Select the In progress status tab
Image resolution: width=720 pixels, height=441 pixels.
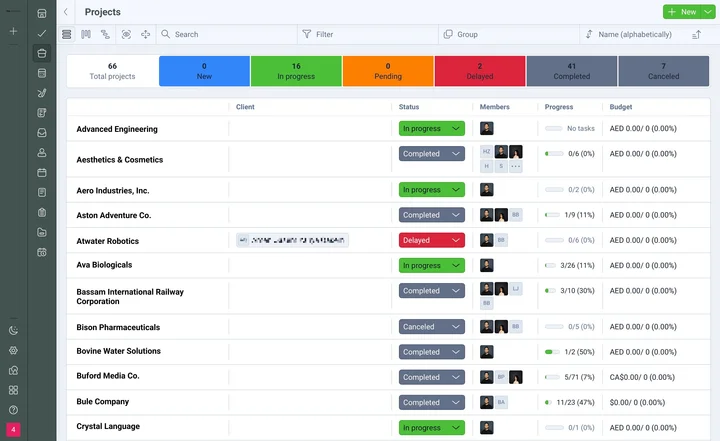tap(295, 71)
